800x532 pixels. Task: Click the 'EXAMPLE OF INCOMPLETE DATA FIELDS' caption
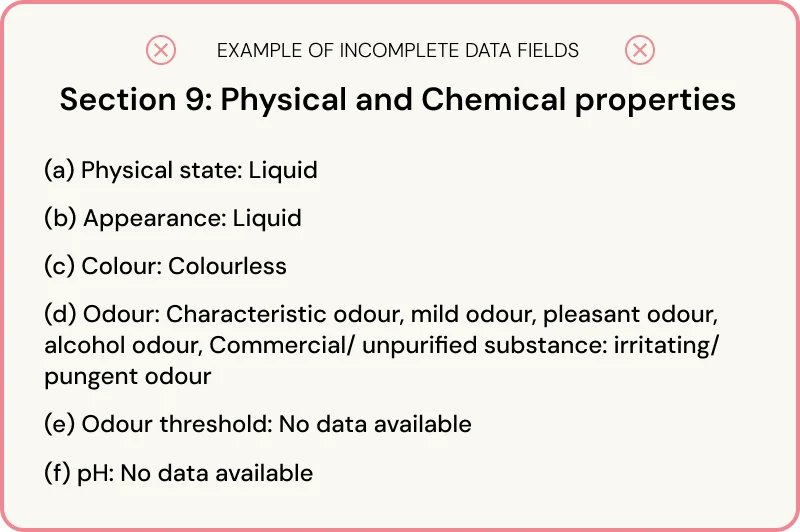(x=398, y=50)
